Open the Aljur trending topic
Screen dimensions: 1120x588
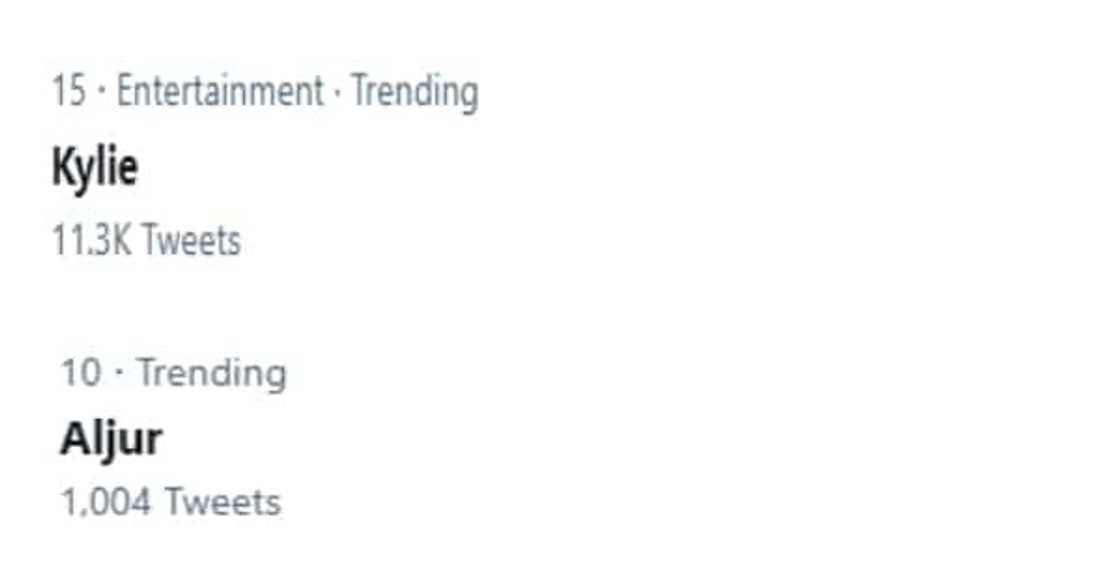pyautogui.click(x=110, y=439)
